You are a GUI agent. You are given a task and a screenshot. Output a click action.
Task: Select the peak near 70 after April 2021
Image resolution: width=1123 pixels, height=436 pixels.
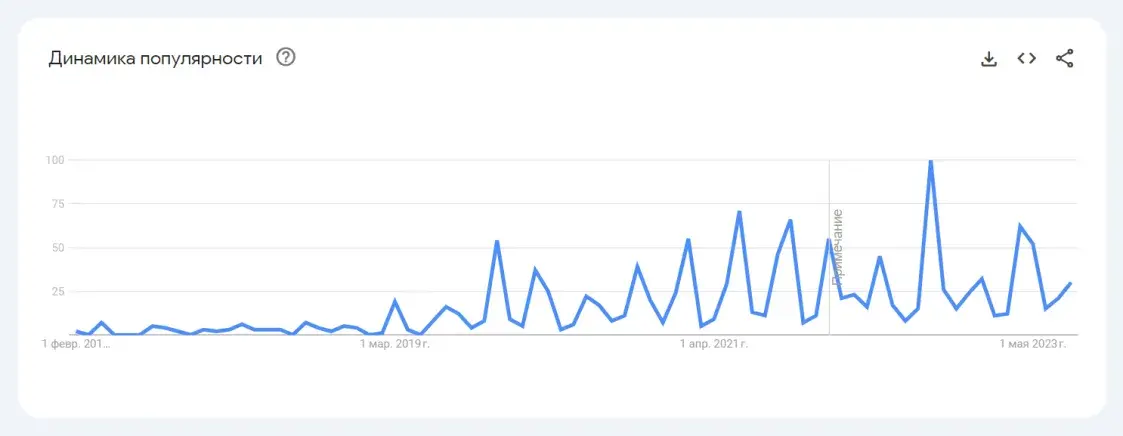pos(738,212)
